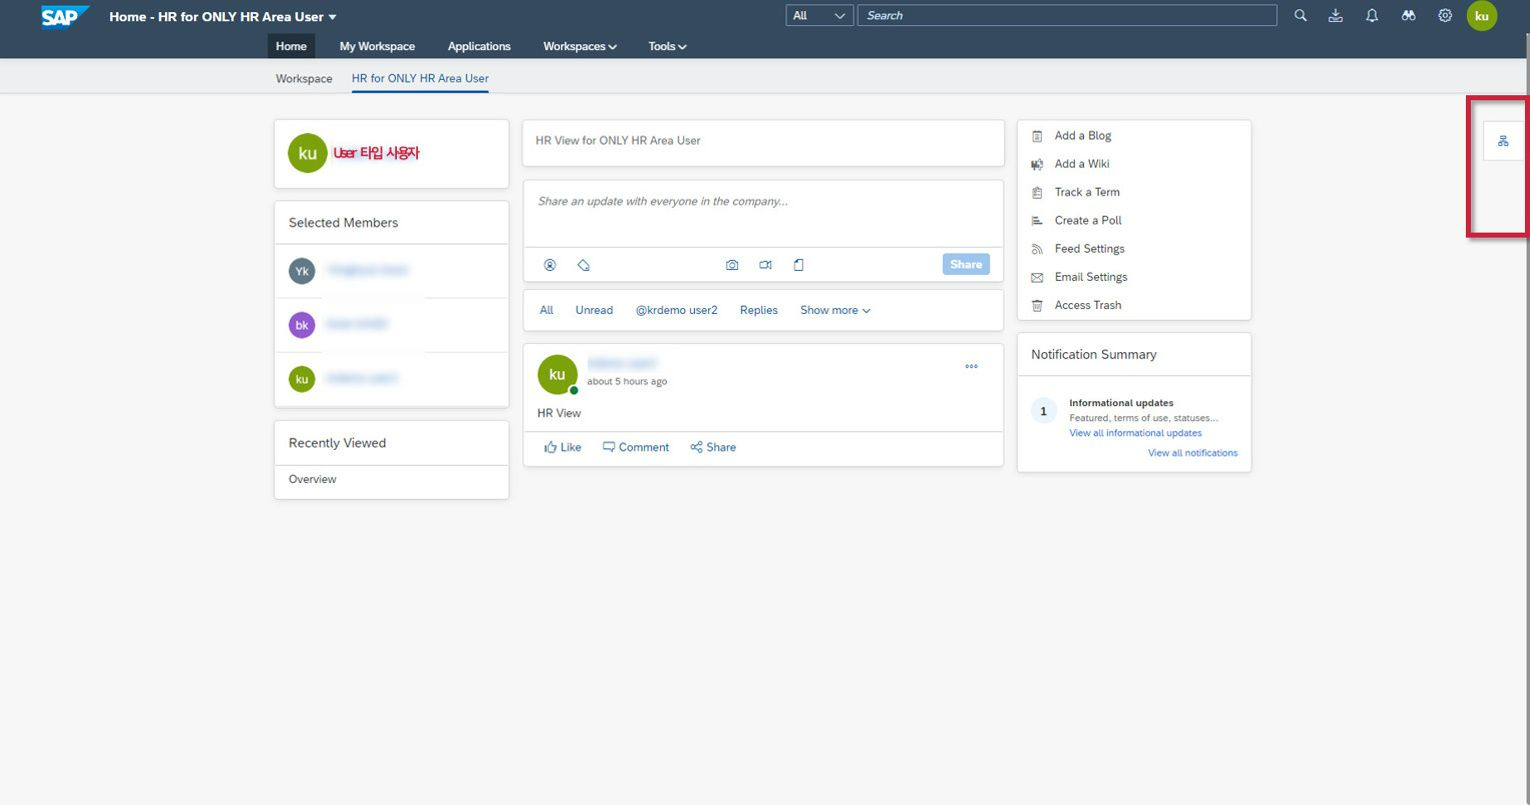Open the notifications bell
The height and width of the screenshot is (805, 1530).
1372,16
